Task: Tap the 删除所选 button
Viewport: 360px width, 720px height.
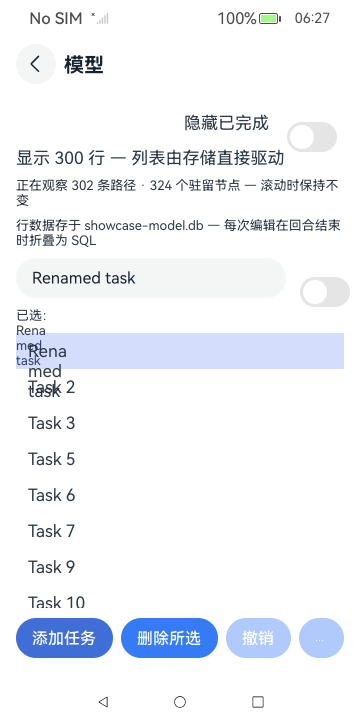Action: (x=169, y=638)
